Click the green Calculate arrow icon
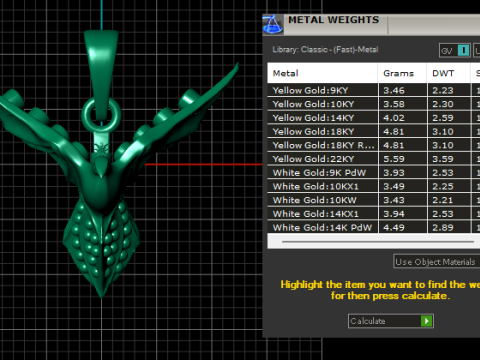The height and width of the screenshot is (360, 480). tap(426, 321)
